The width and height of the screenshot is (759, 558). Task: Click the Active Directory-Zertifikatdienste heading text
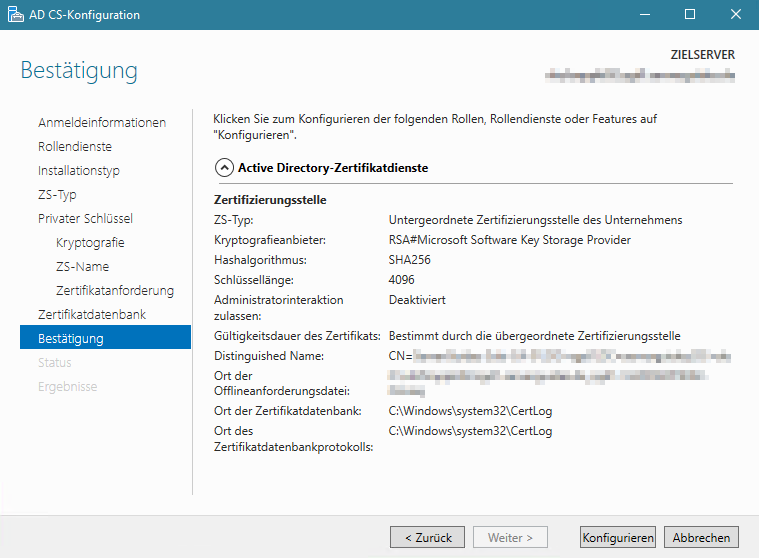(333, 168)
